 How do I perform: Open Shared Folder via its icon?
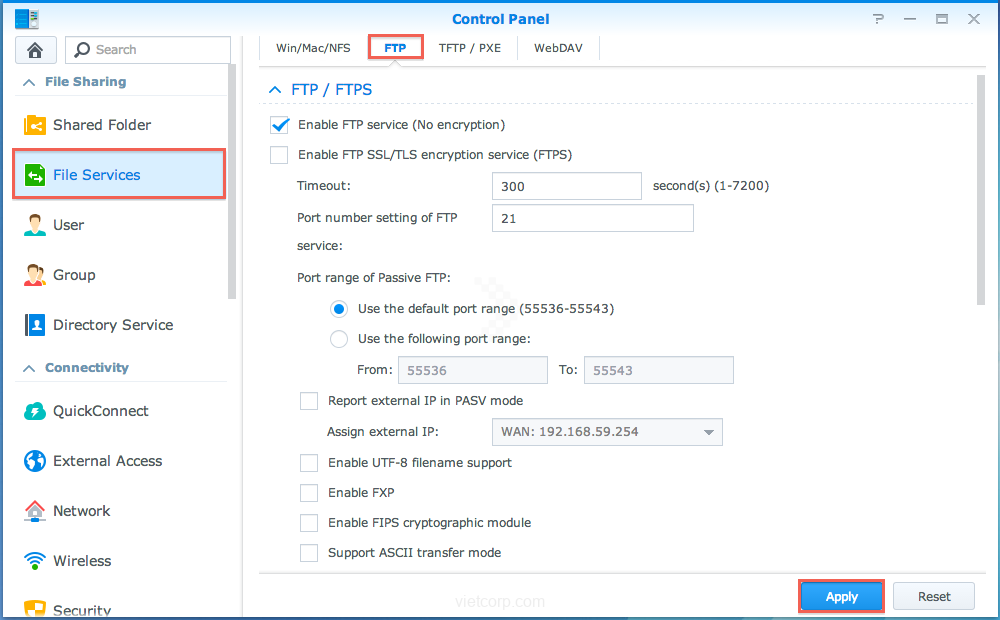coord(35,125)
